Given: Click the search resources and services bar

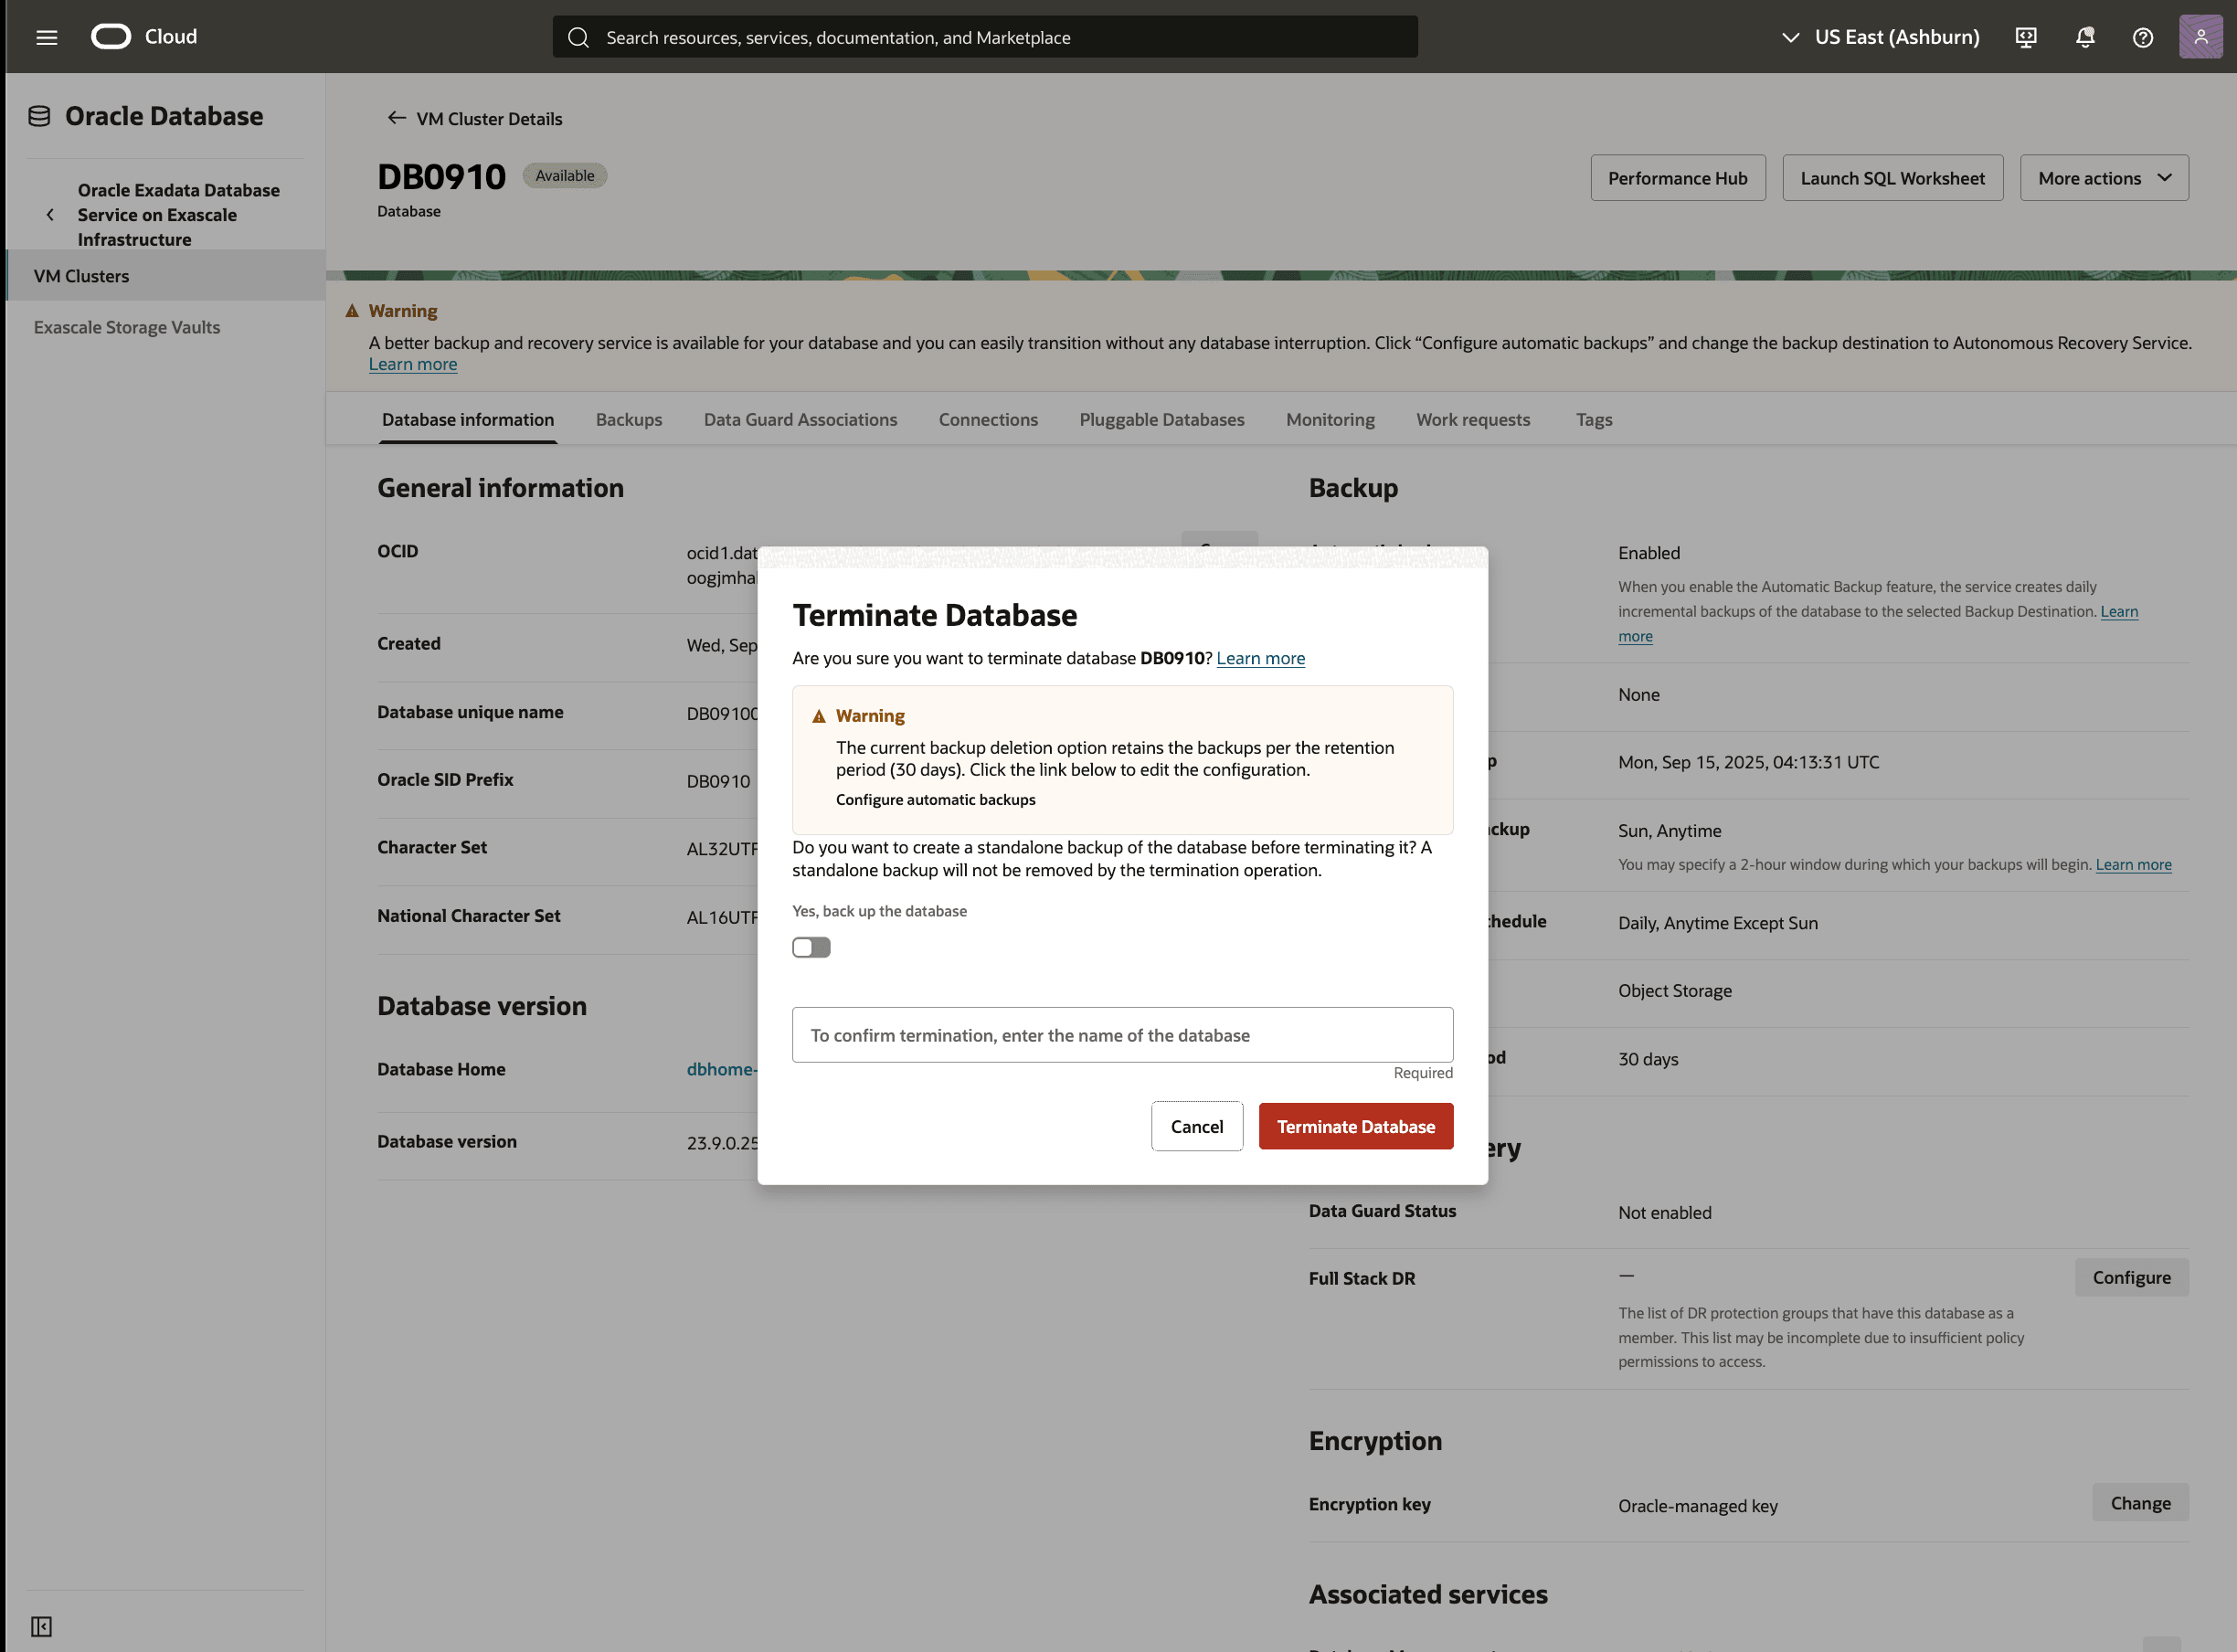Looking at the screenshot, I should tap(985, 37).
